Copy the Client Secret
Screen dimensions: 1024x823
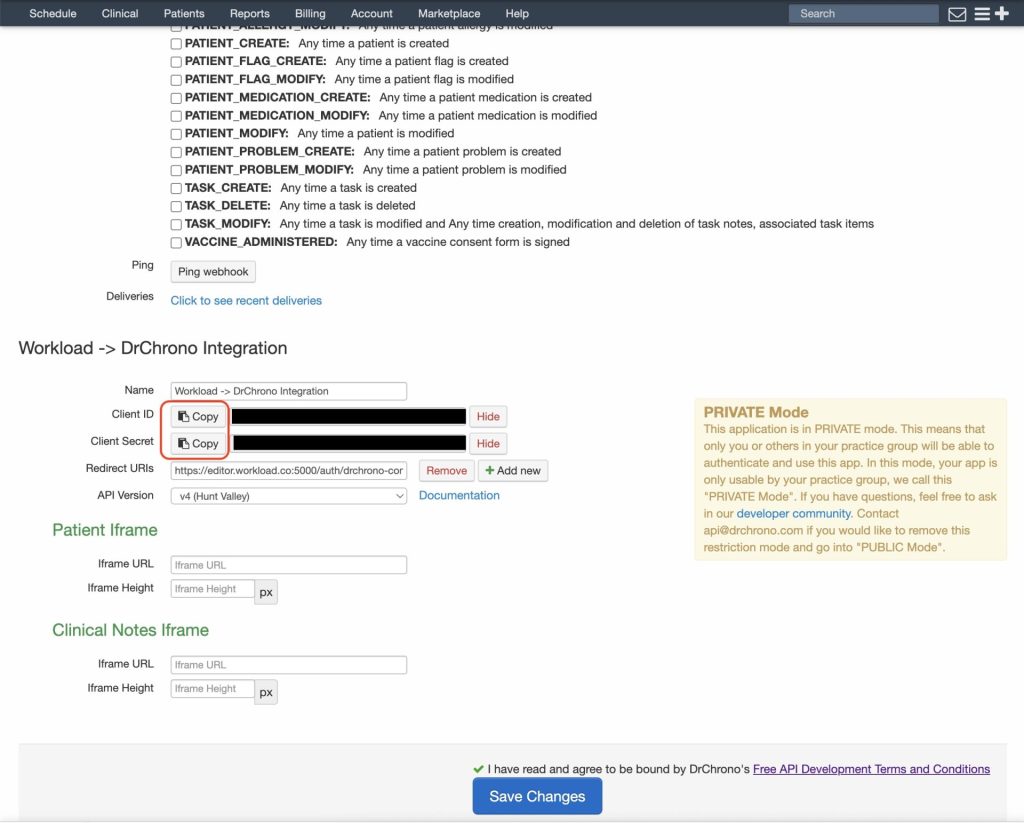point(199,444)
